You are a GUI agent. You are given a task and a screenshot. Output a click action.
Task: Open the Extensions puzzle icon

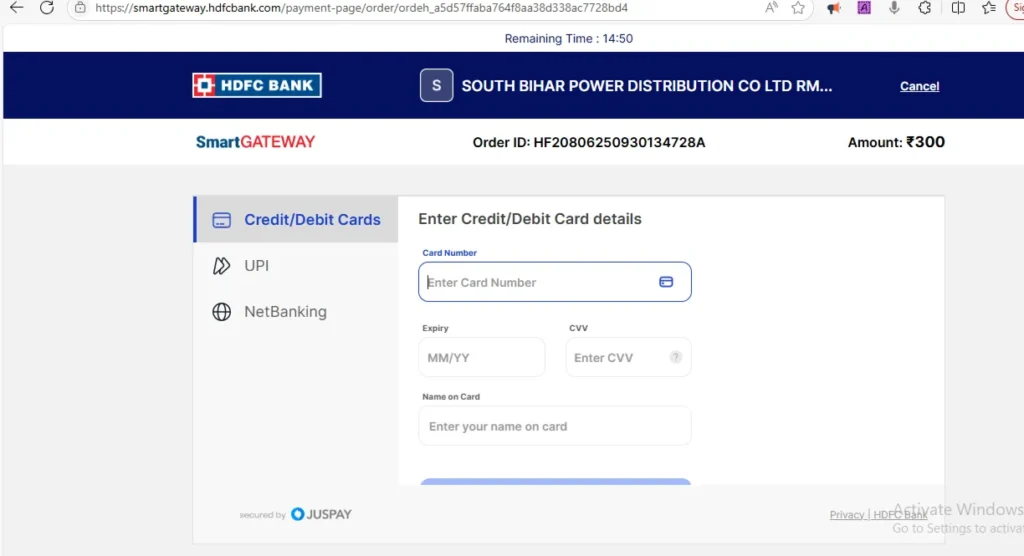point(925,8)
